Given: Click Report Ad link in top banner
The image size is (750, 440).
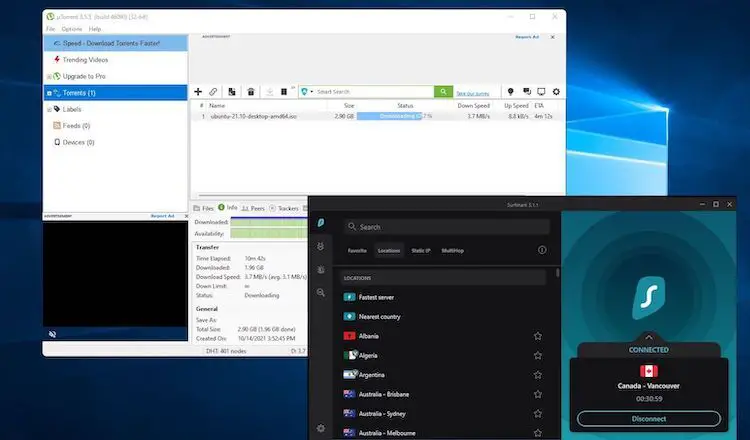Looking at the screenshot, I should 527,37.
